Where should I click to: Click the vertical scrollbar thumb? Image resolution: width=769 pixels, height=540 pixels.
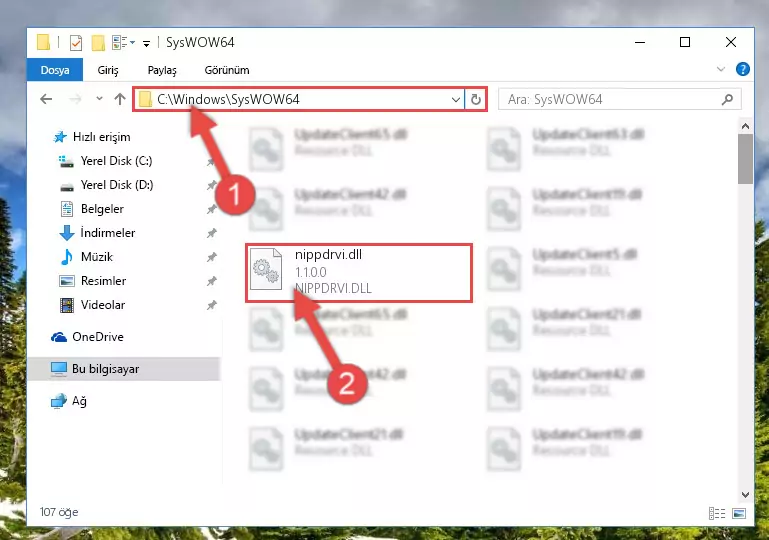(x=745, y=159)
